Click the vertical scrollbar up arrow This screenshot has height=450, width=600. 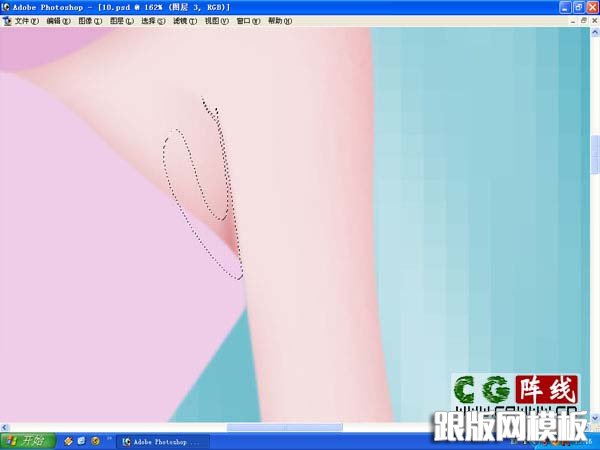tap(594, 32)
